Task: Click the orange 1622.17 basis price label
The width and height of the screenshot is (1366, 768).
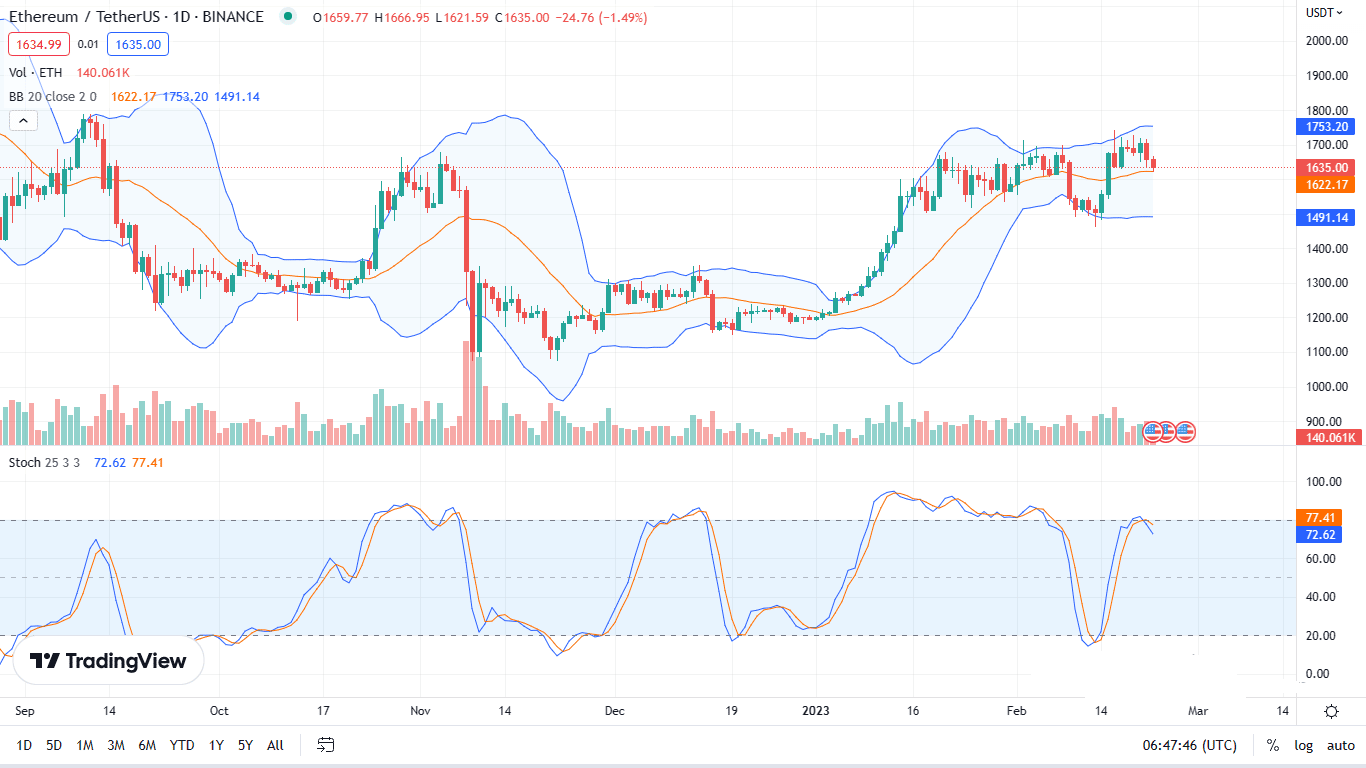Action: tap(1324, 184)
